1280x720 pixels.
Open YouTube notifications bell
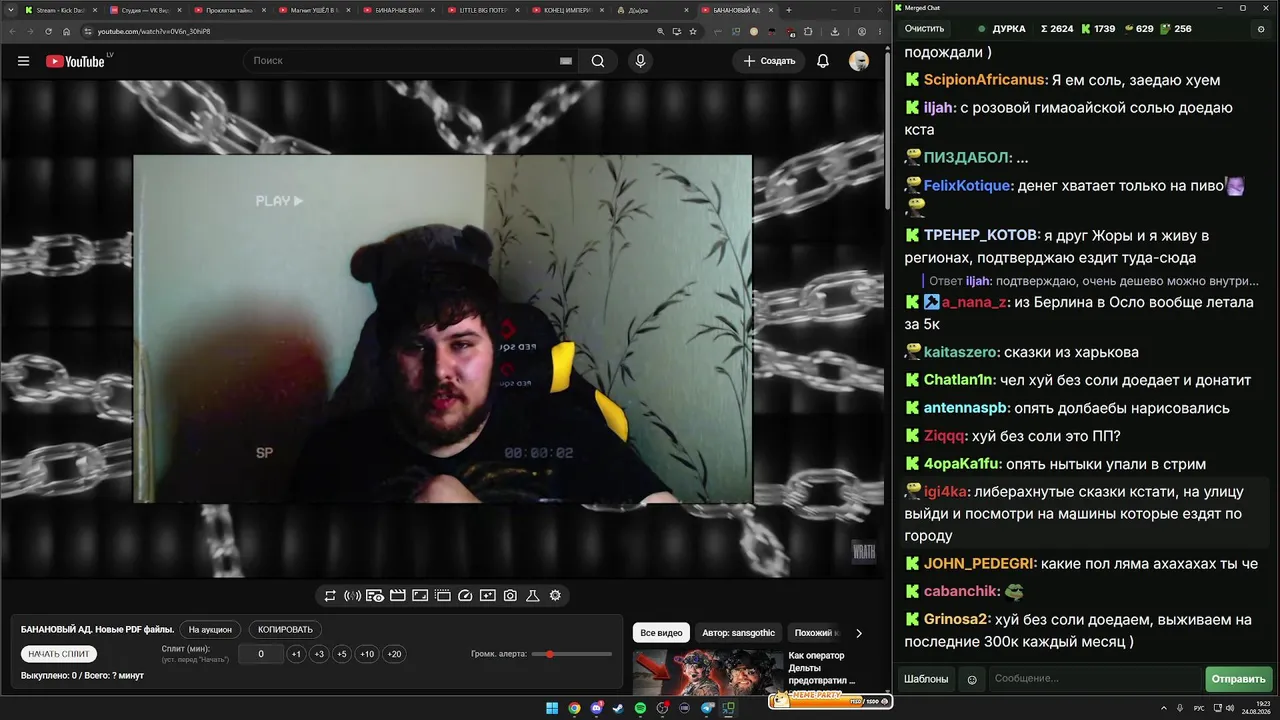pyautogui.click(x=823, y=61)
